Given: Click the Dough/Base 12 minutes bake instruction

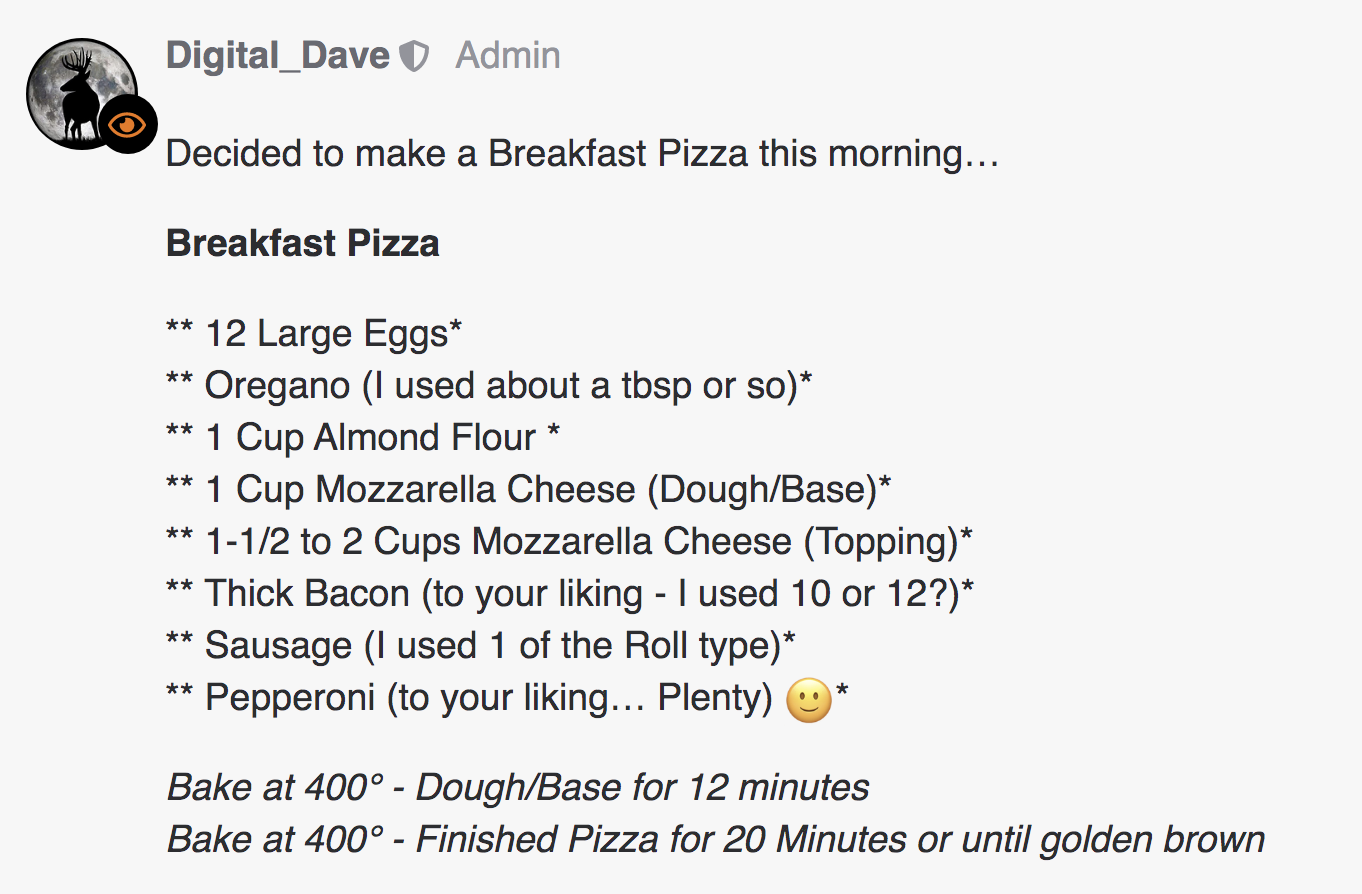Looking at the screenshot, I should pyautogui.click(x=518, y=787).
